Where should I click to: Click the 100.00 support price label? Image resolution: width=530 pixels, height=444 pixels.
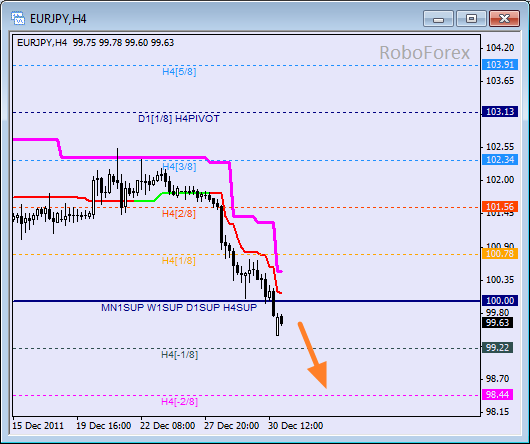(x=500, y=300)
